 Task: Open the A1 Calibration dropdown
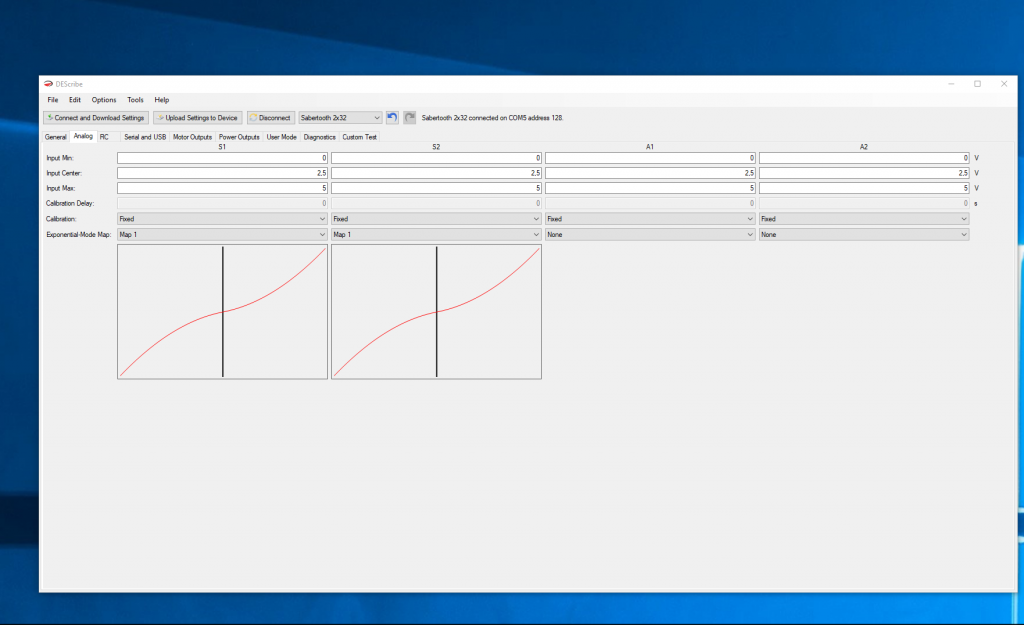[x=650, y=219]
